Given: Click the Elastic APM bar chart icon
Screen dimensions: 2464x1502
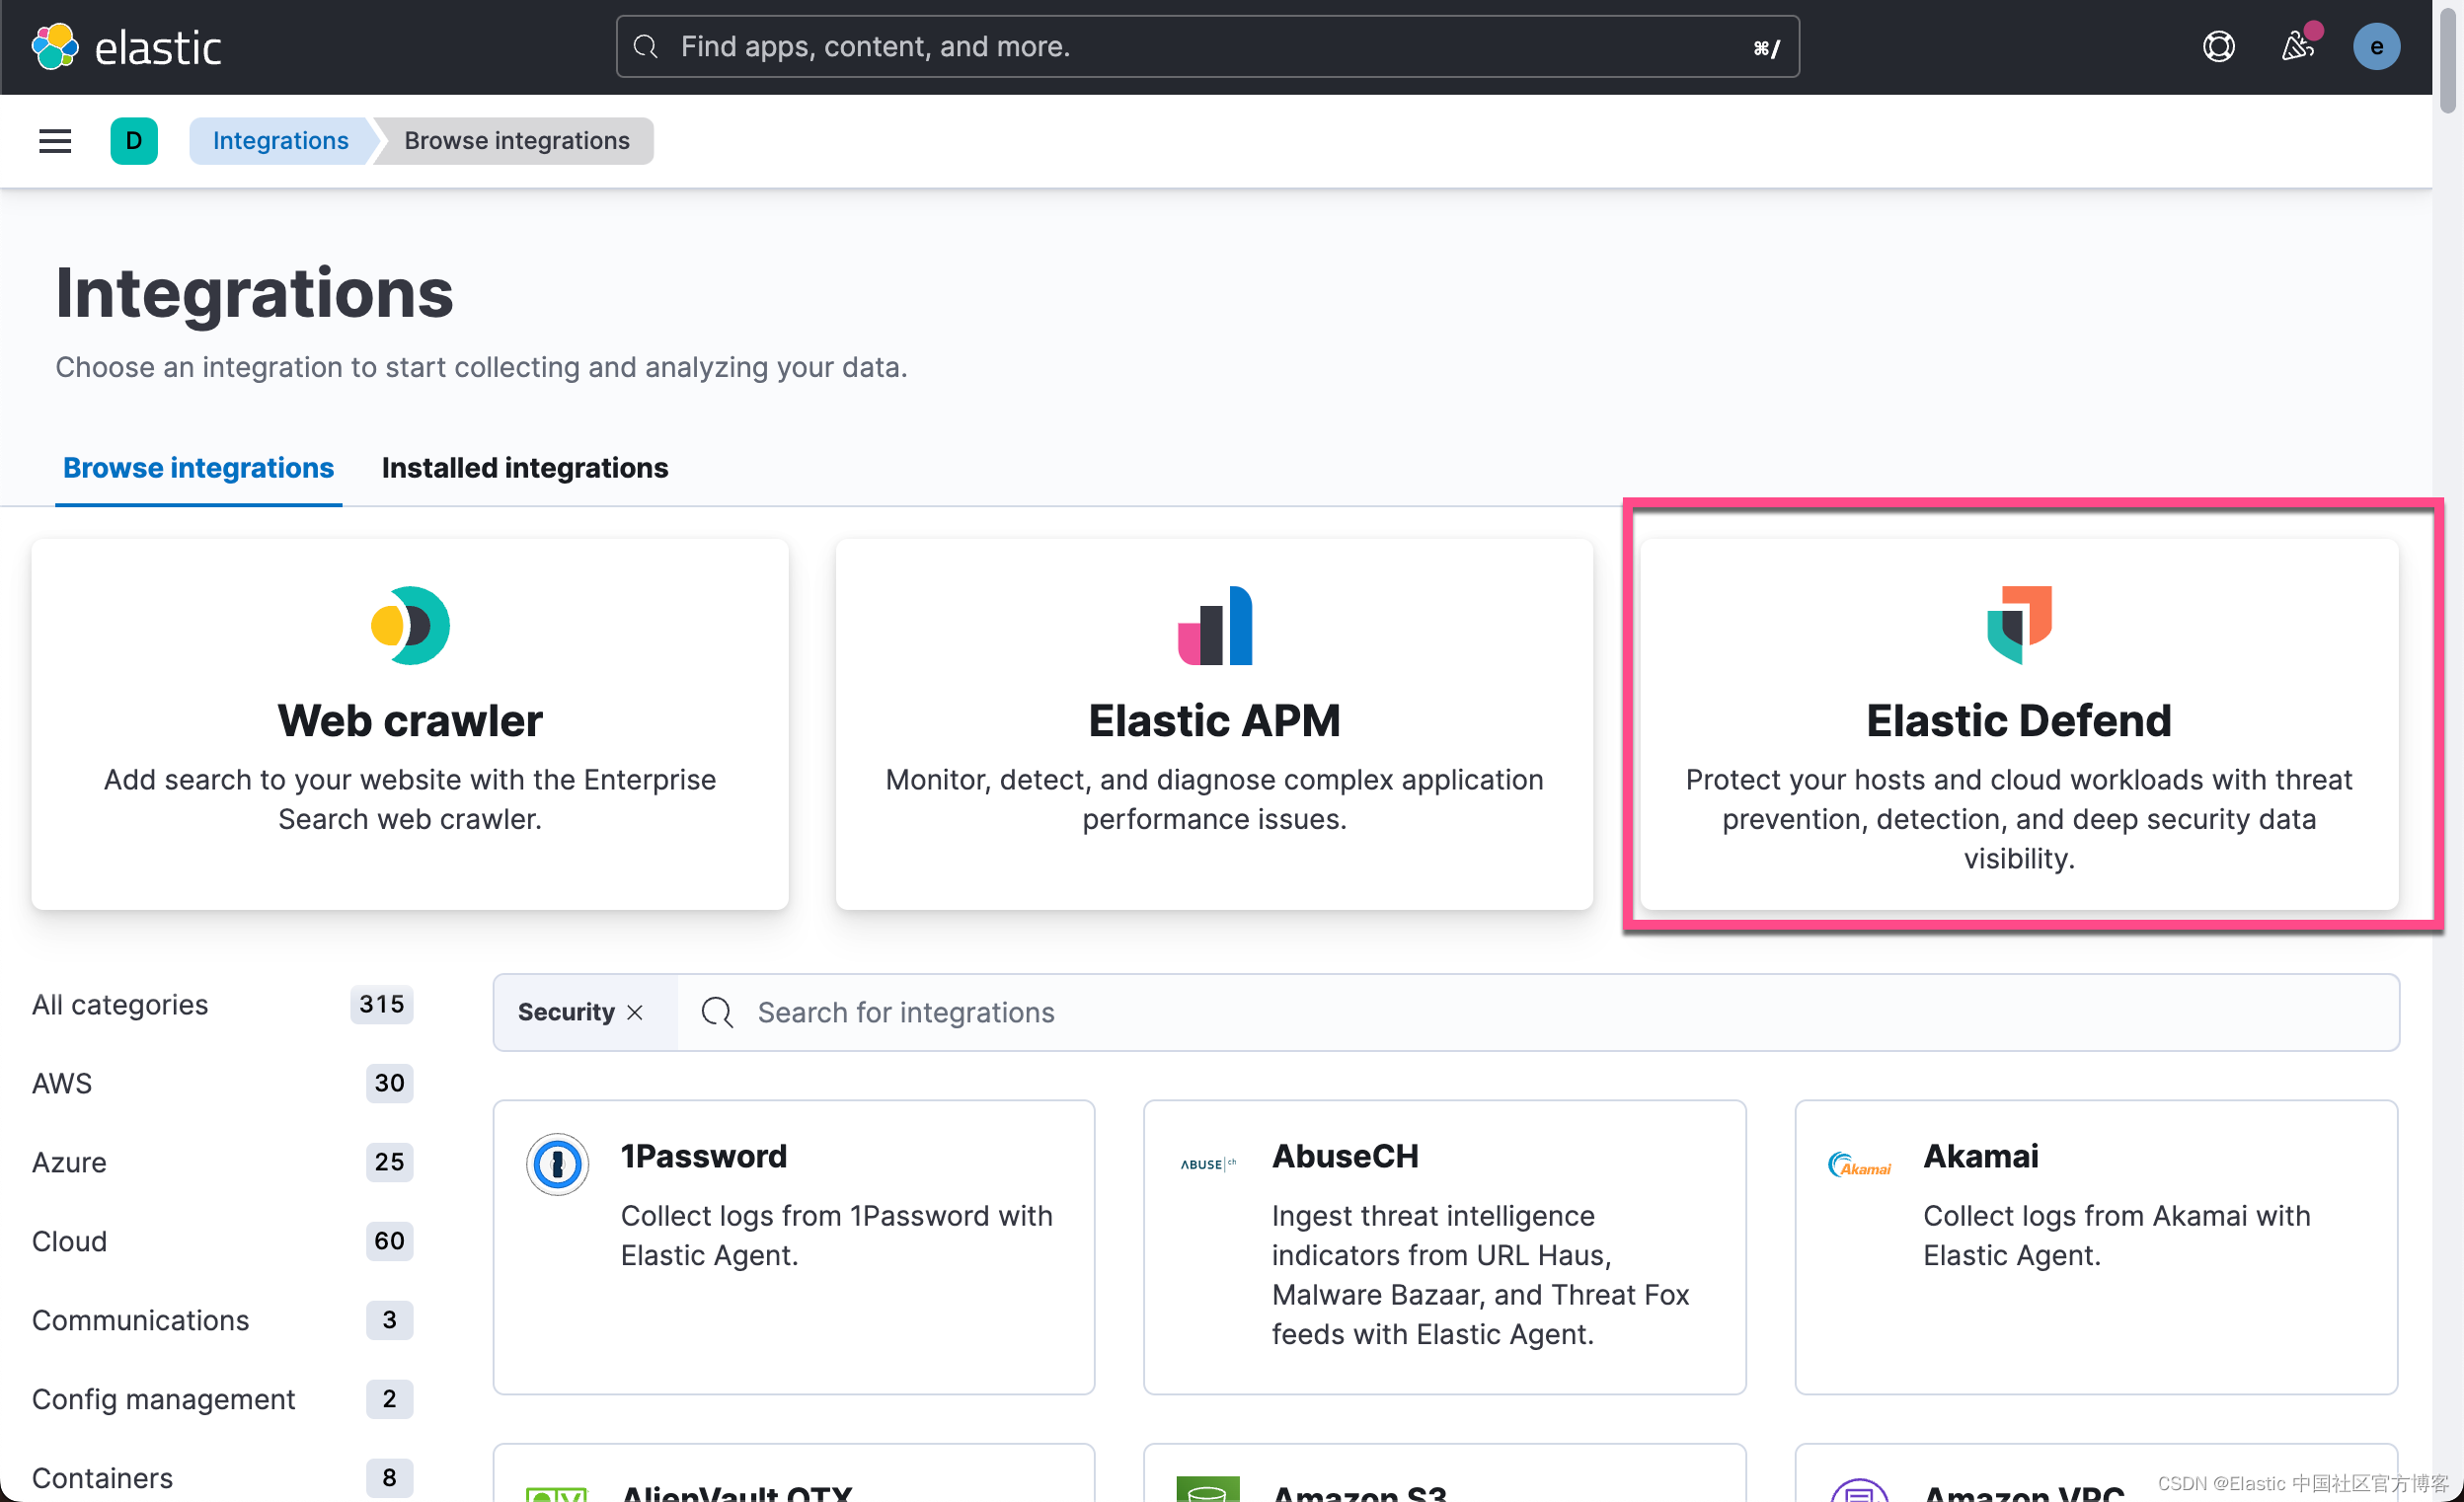Looking at the screenshot, I should (x=1214, y=625).
